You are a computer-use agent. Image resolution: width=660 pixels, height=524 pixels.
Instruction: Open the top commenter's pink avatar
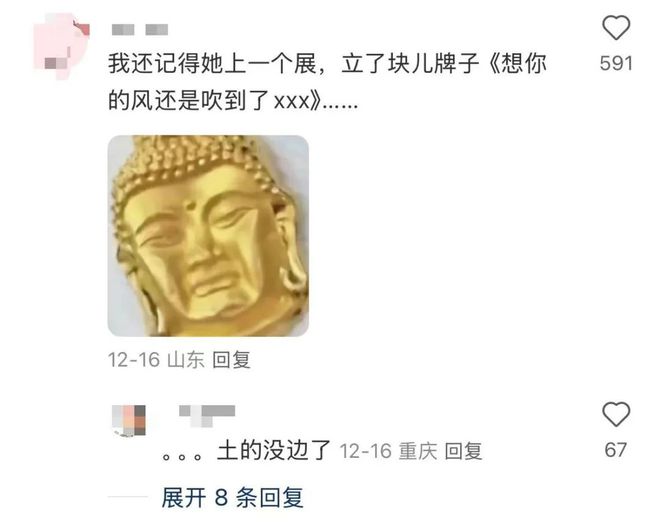coord(61,46)
